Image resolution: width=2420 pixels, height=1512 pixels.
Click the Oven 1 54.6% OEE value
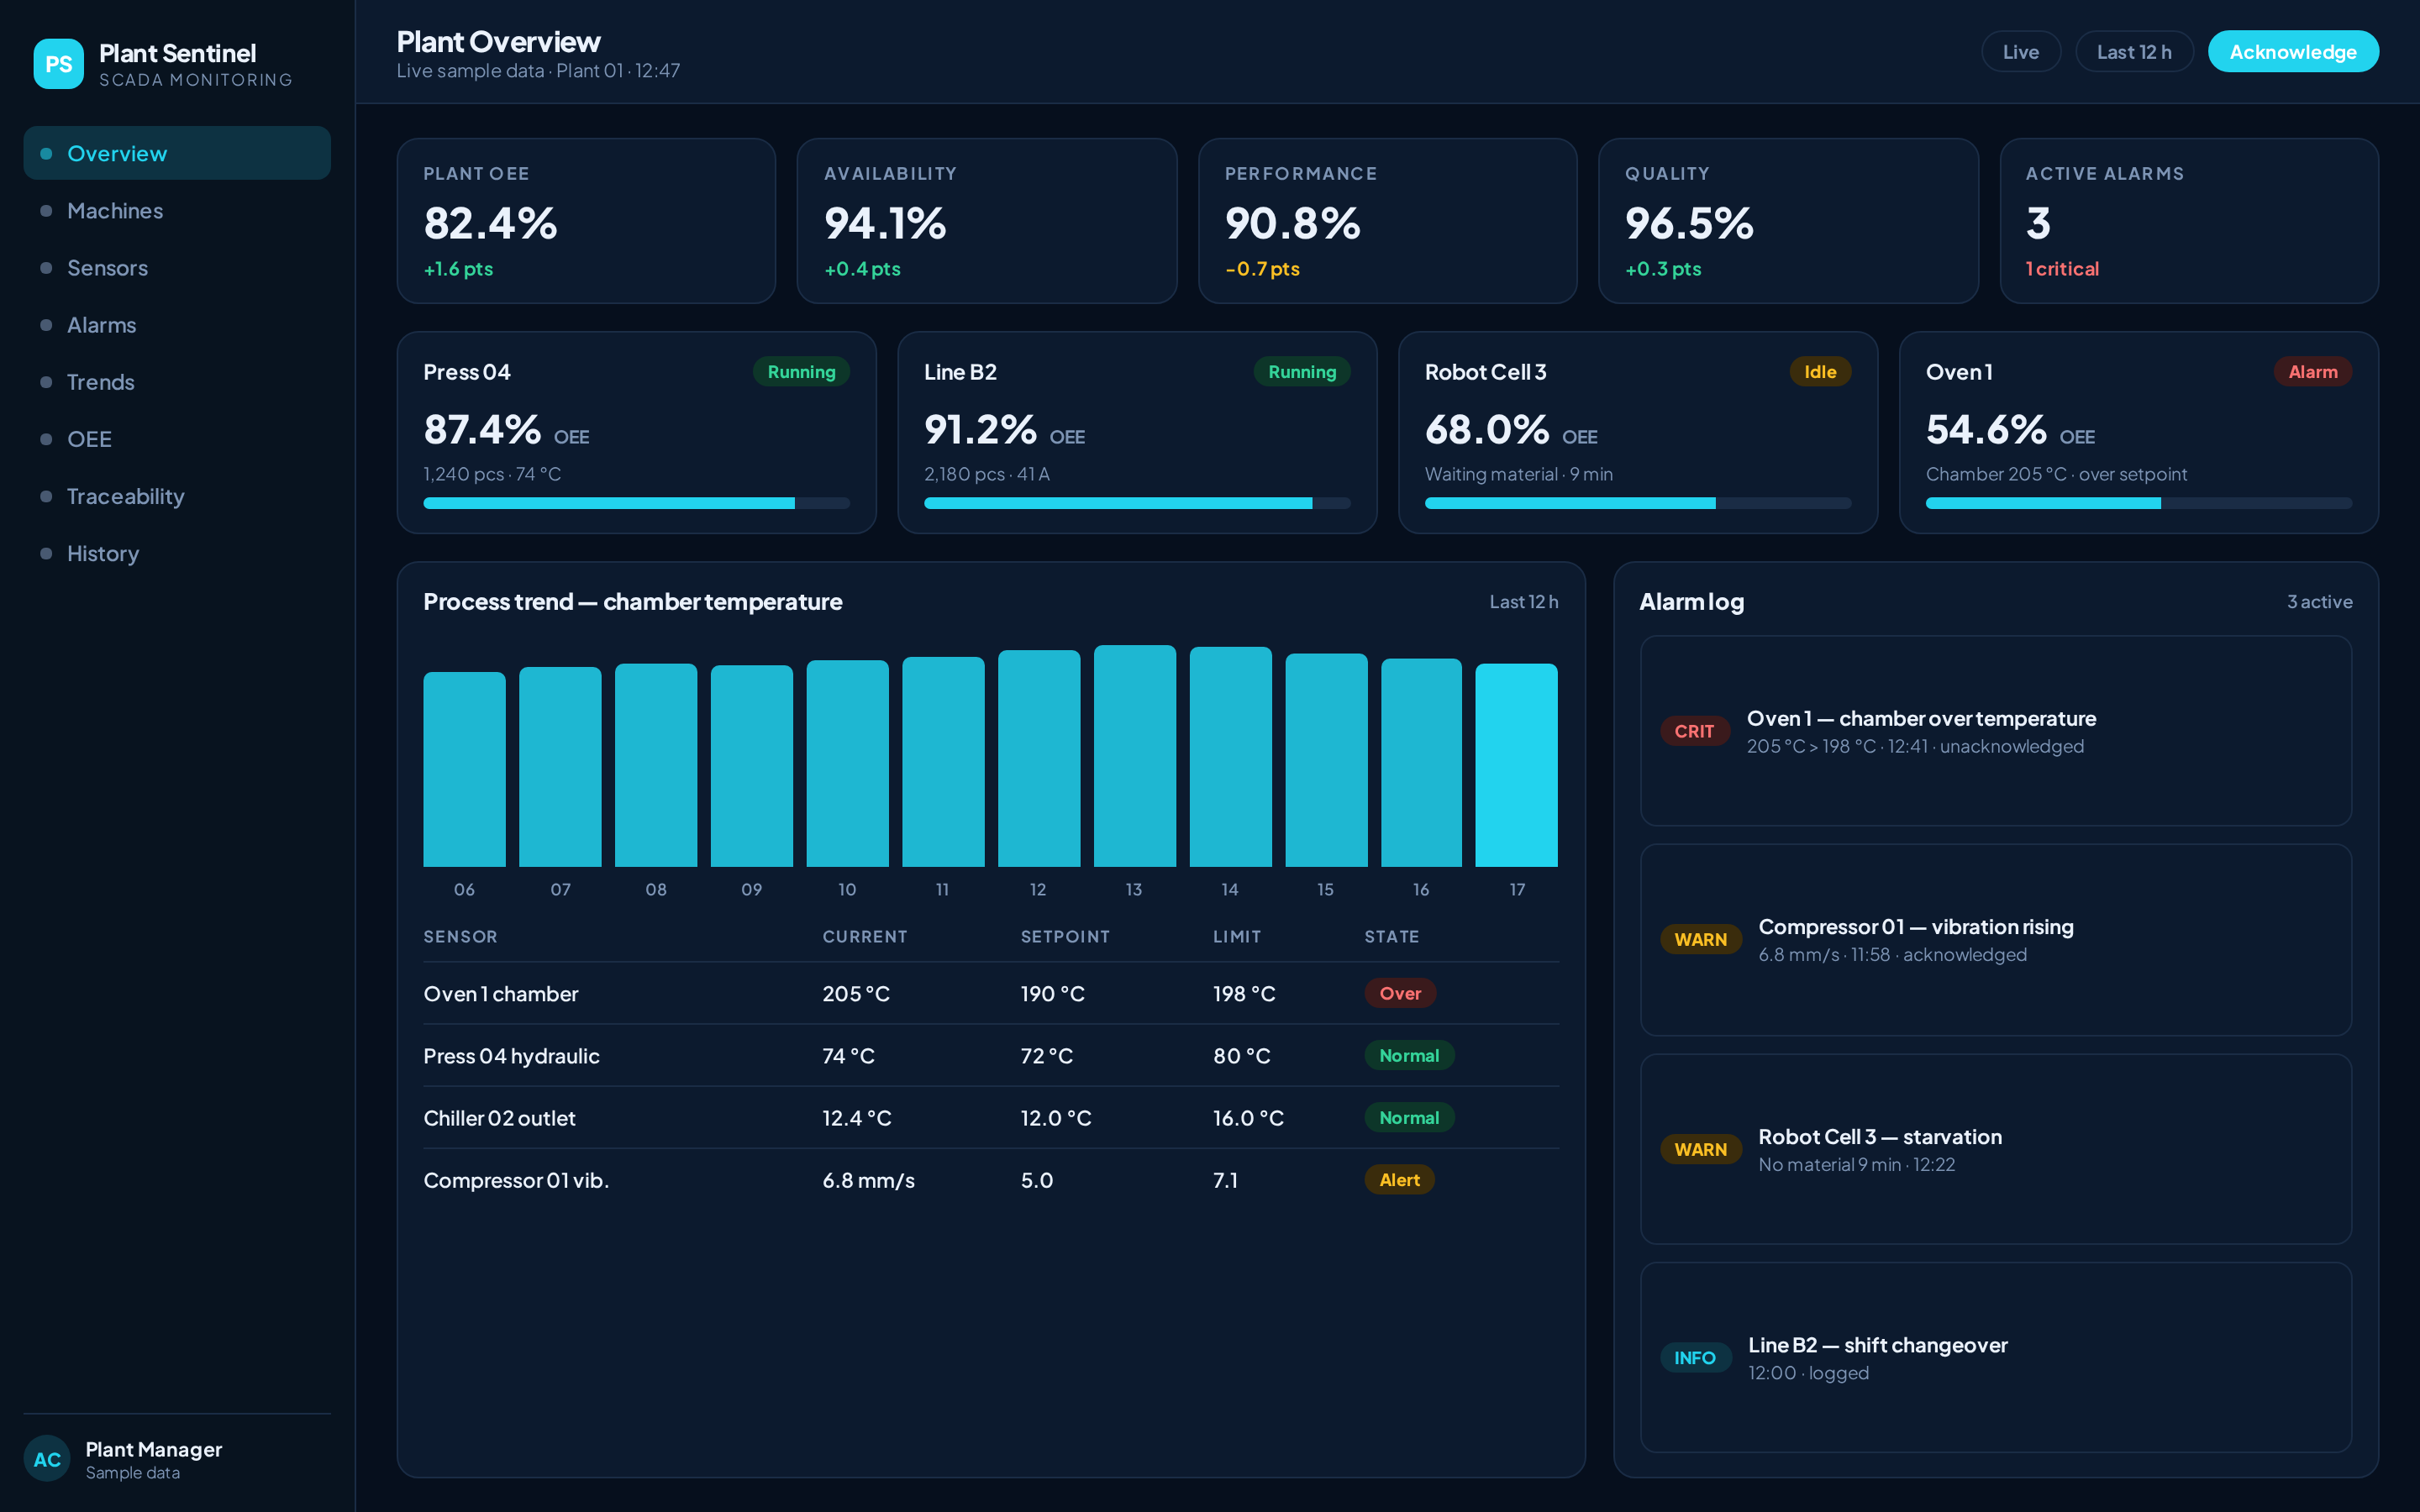click(x=1986, y=430)
